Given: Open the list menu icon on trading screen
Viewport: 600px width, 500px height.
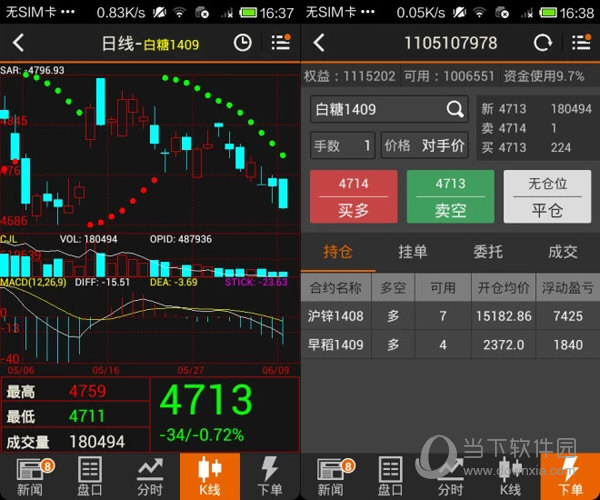Looking at the screenshot, I should click(x=581, y=42).
